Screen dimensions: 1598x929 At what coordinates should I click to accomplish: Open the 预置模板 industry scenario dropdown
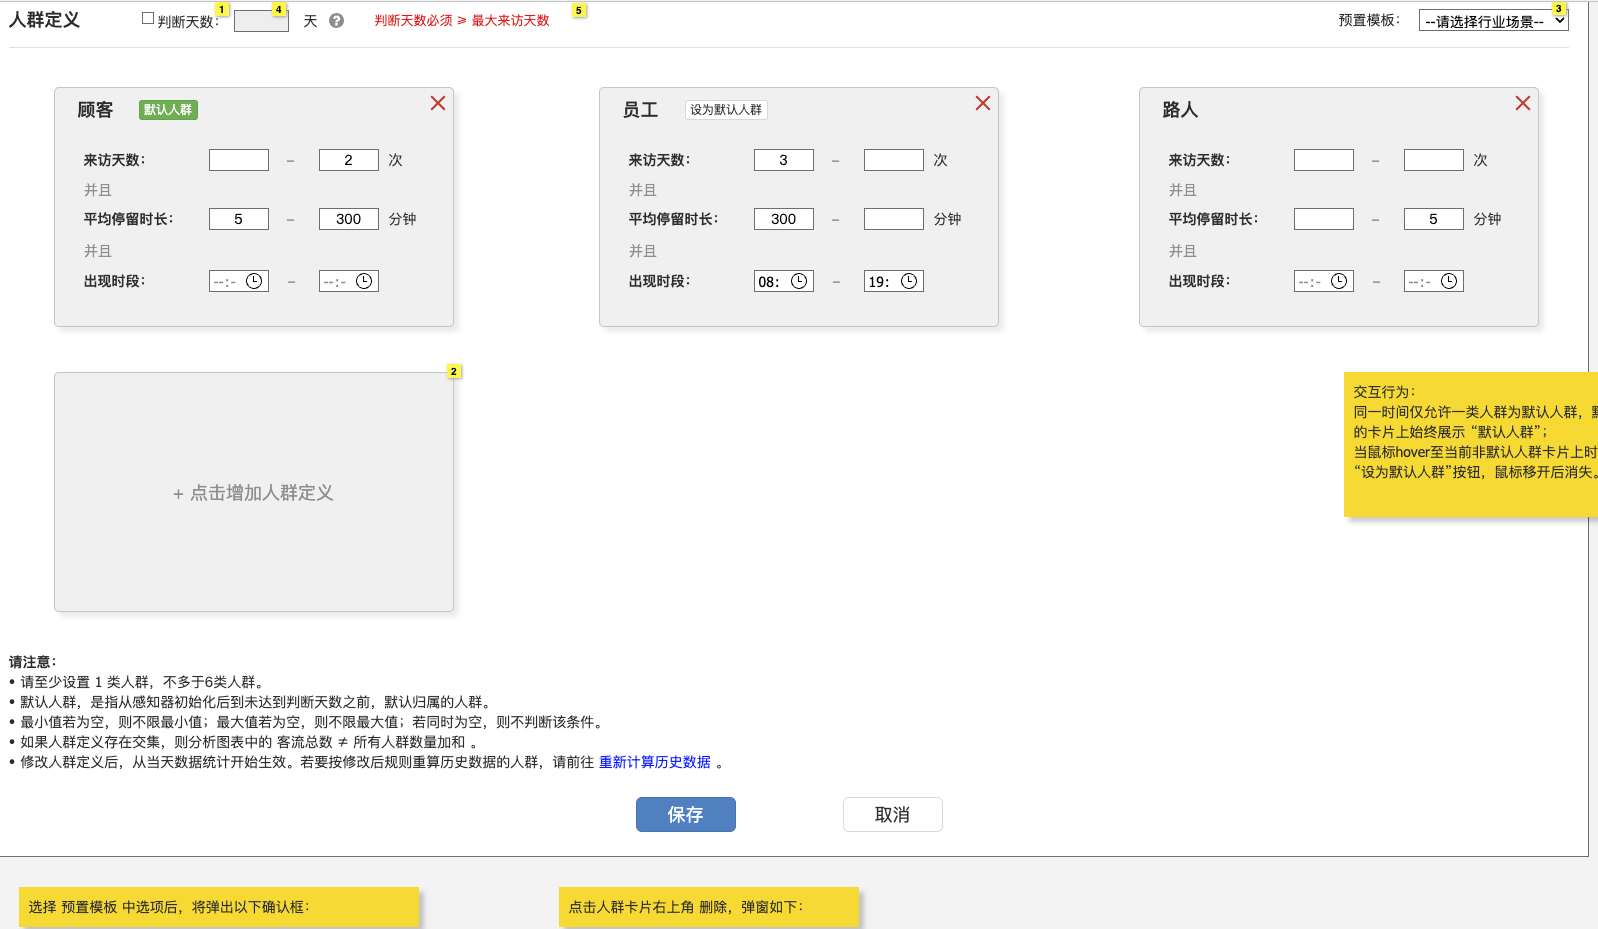(x=1493, y=21)
